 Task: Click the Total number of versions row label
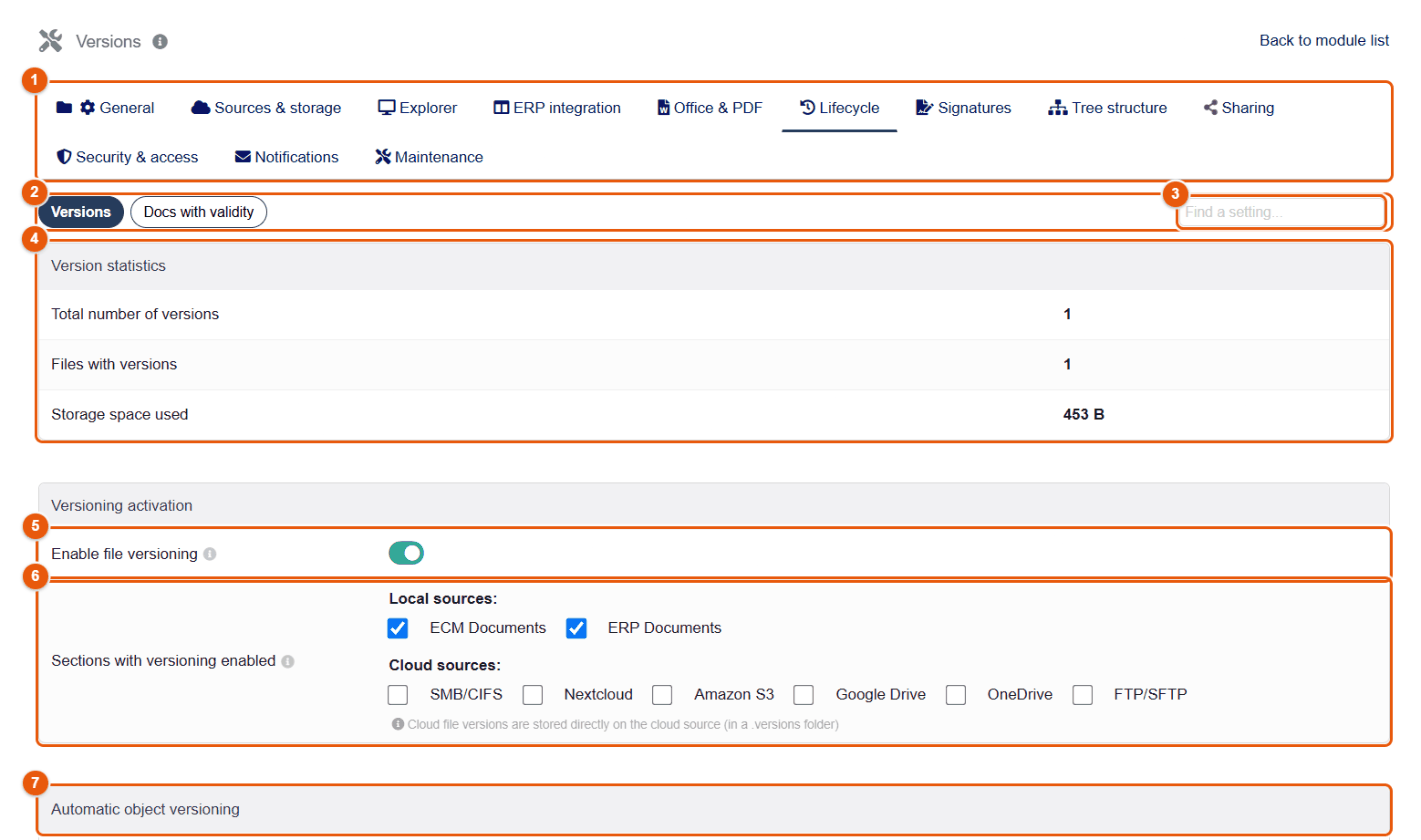(135, 314)
